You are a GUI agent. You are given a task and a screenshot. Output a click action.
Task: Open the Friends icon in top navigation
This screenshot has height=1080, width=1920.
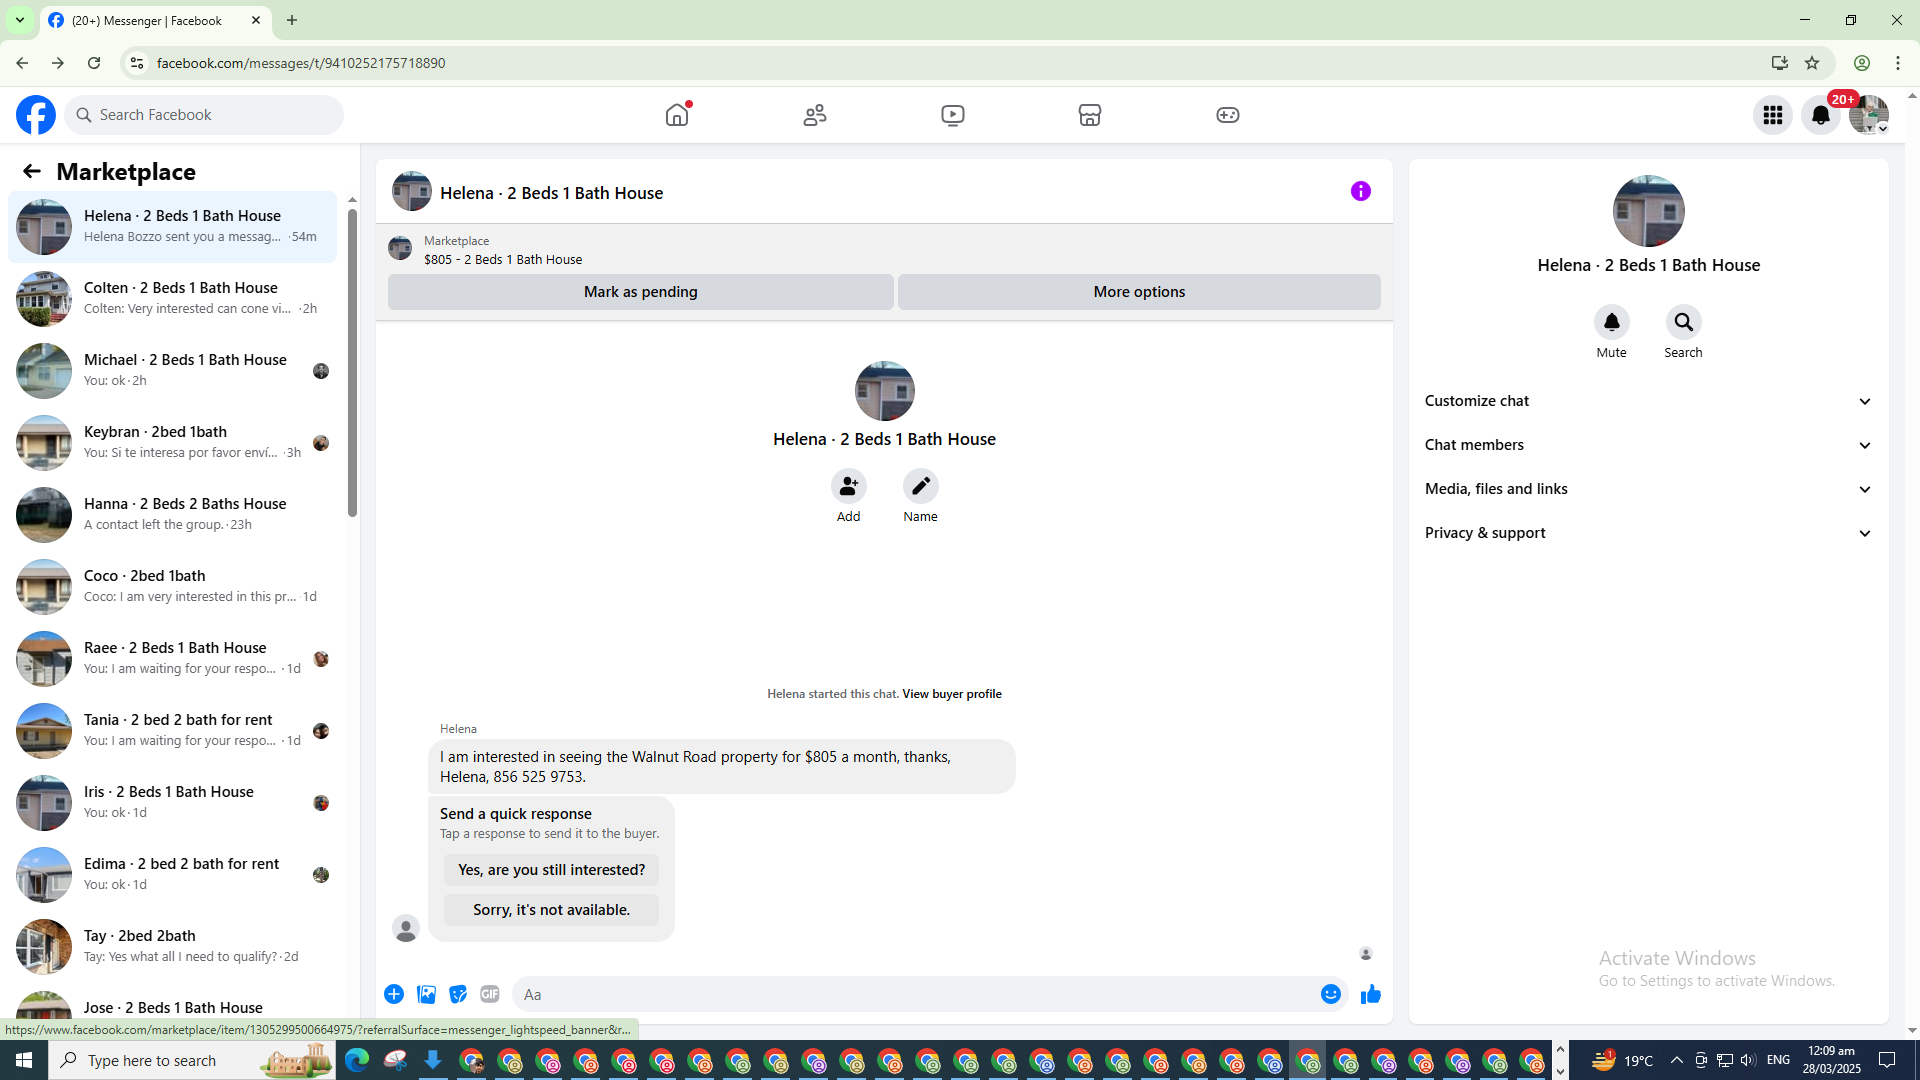click(x=815, y=115)
